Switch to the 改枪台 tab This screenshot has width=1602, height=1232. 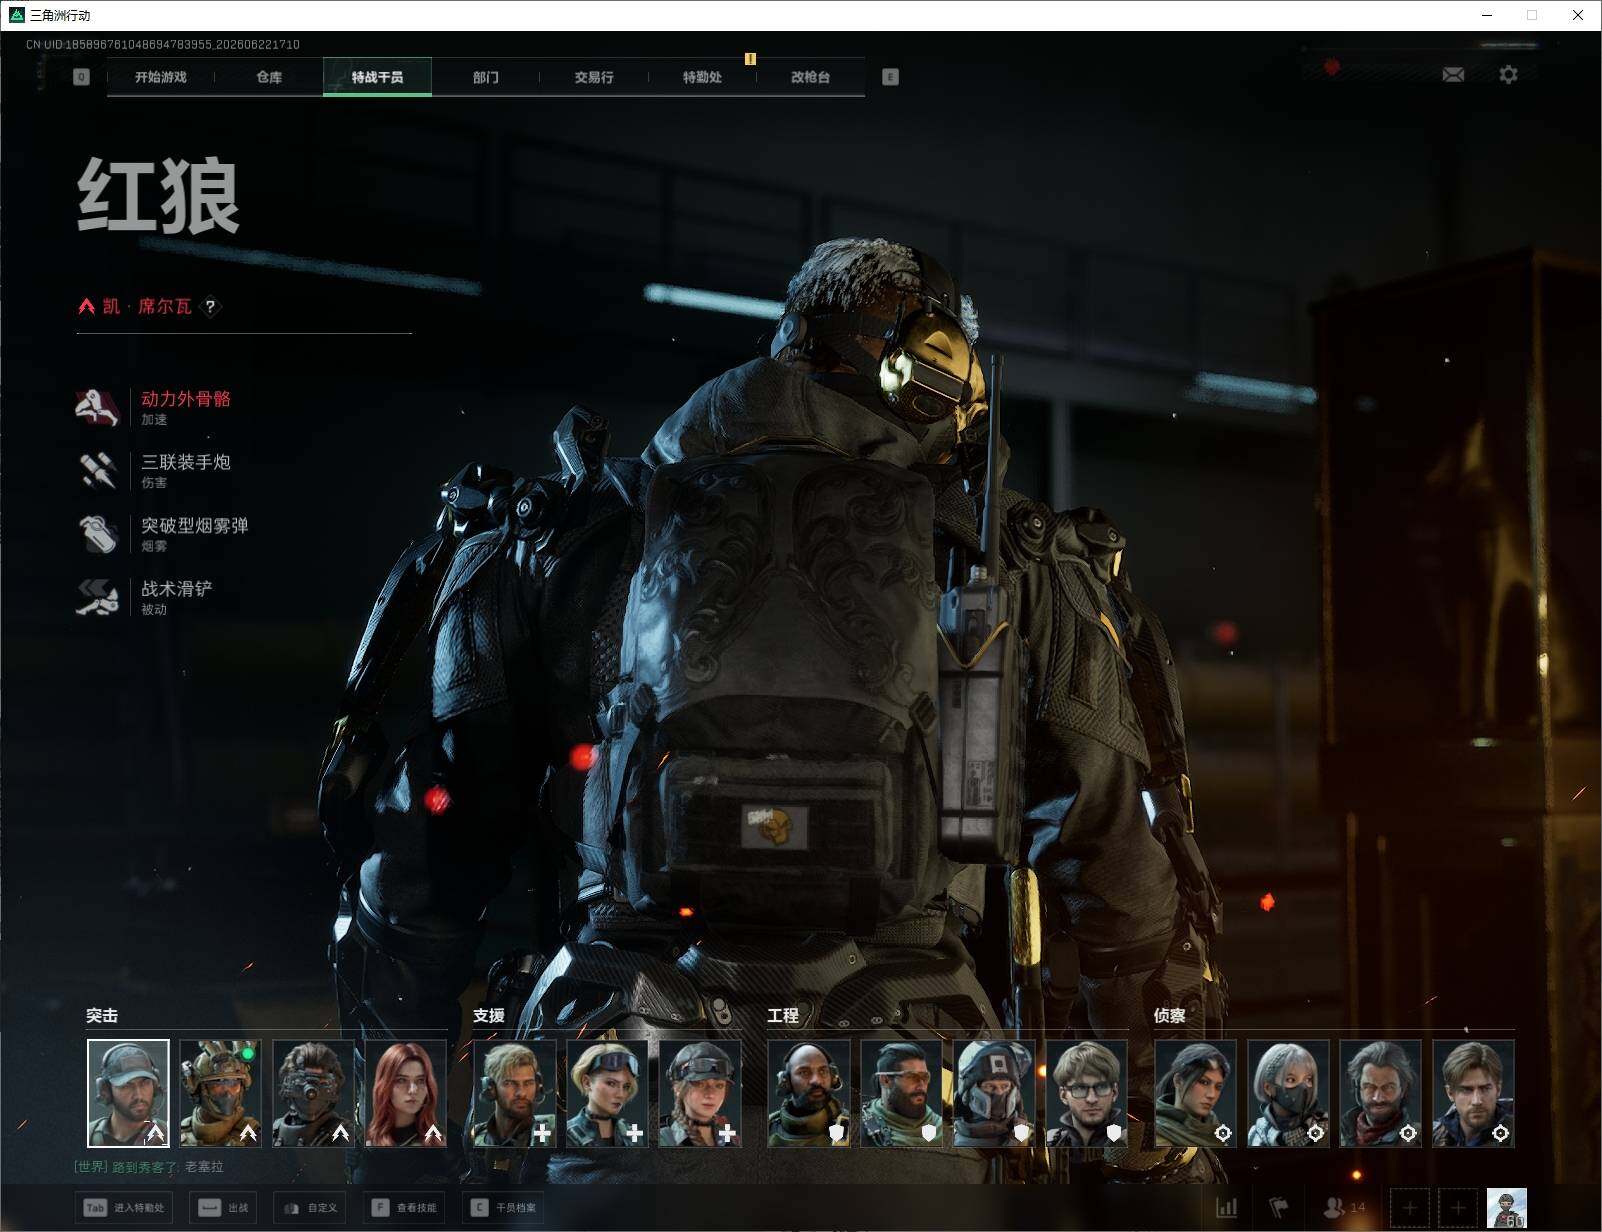pos(810,77)
